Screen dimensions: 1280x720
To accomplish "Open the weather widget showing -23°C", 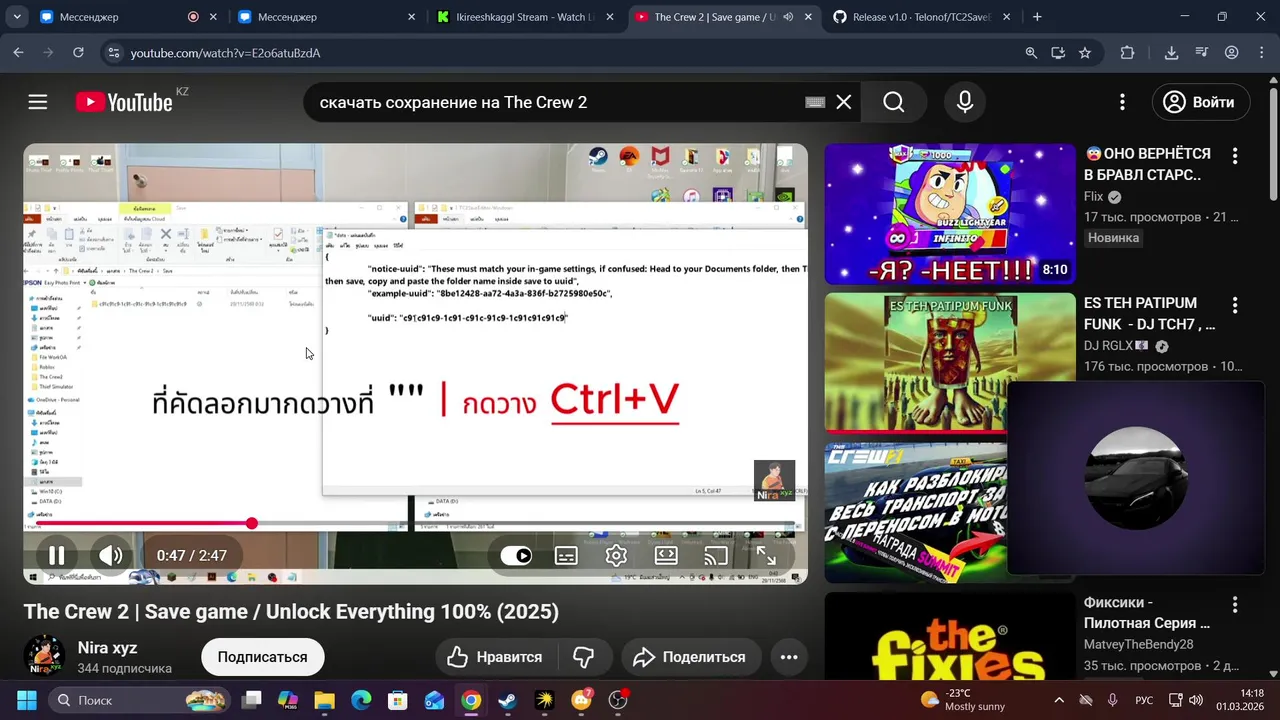I will tap(962, 700).
